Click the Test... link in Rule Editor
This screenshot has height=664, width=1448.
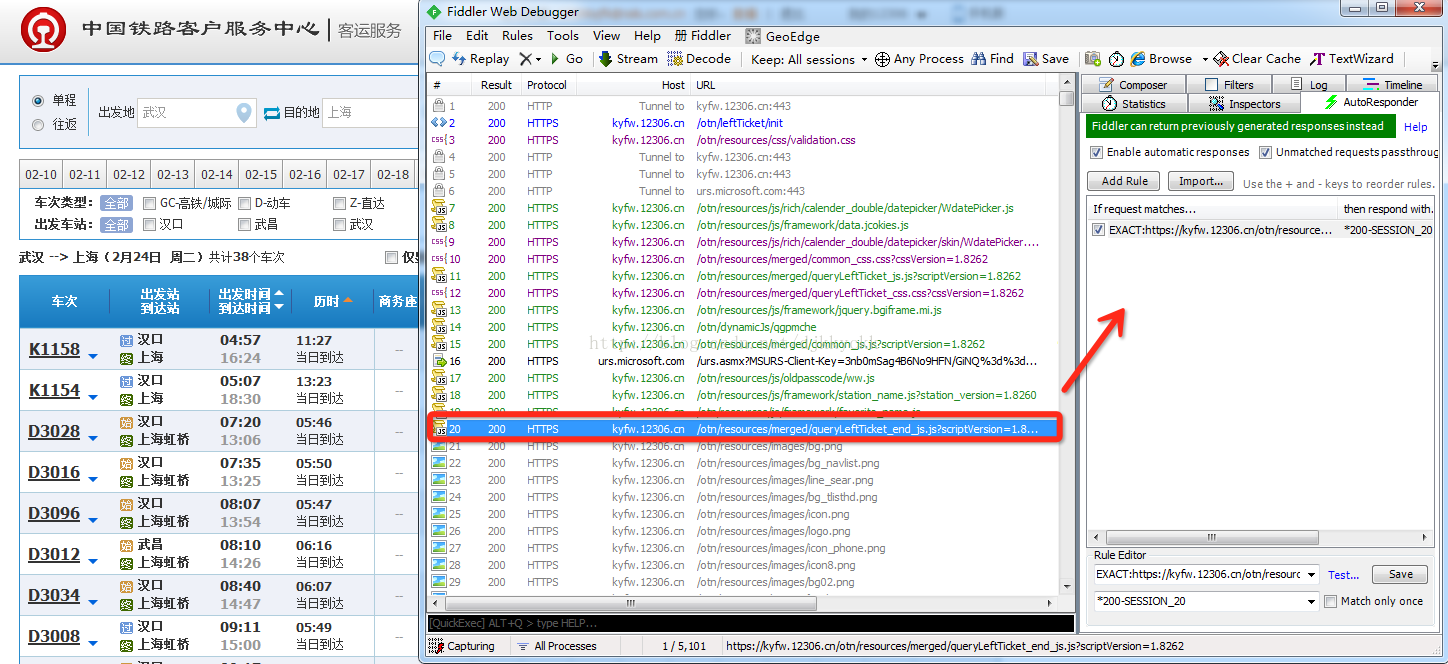click(1343, 575)
